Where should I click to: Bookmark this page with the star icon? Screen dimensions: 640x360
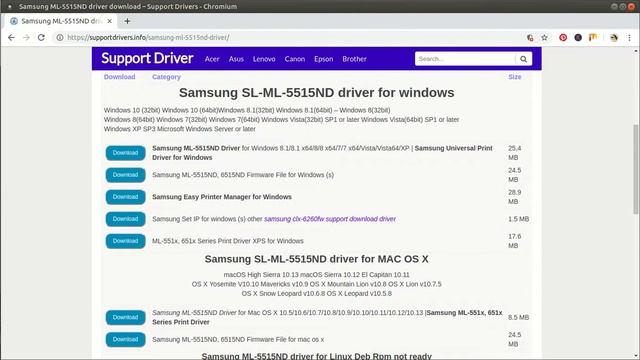pyautogui.click(x=544, y=38)
